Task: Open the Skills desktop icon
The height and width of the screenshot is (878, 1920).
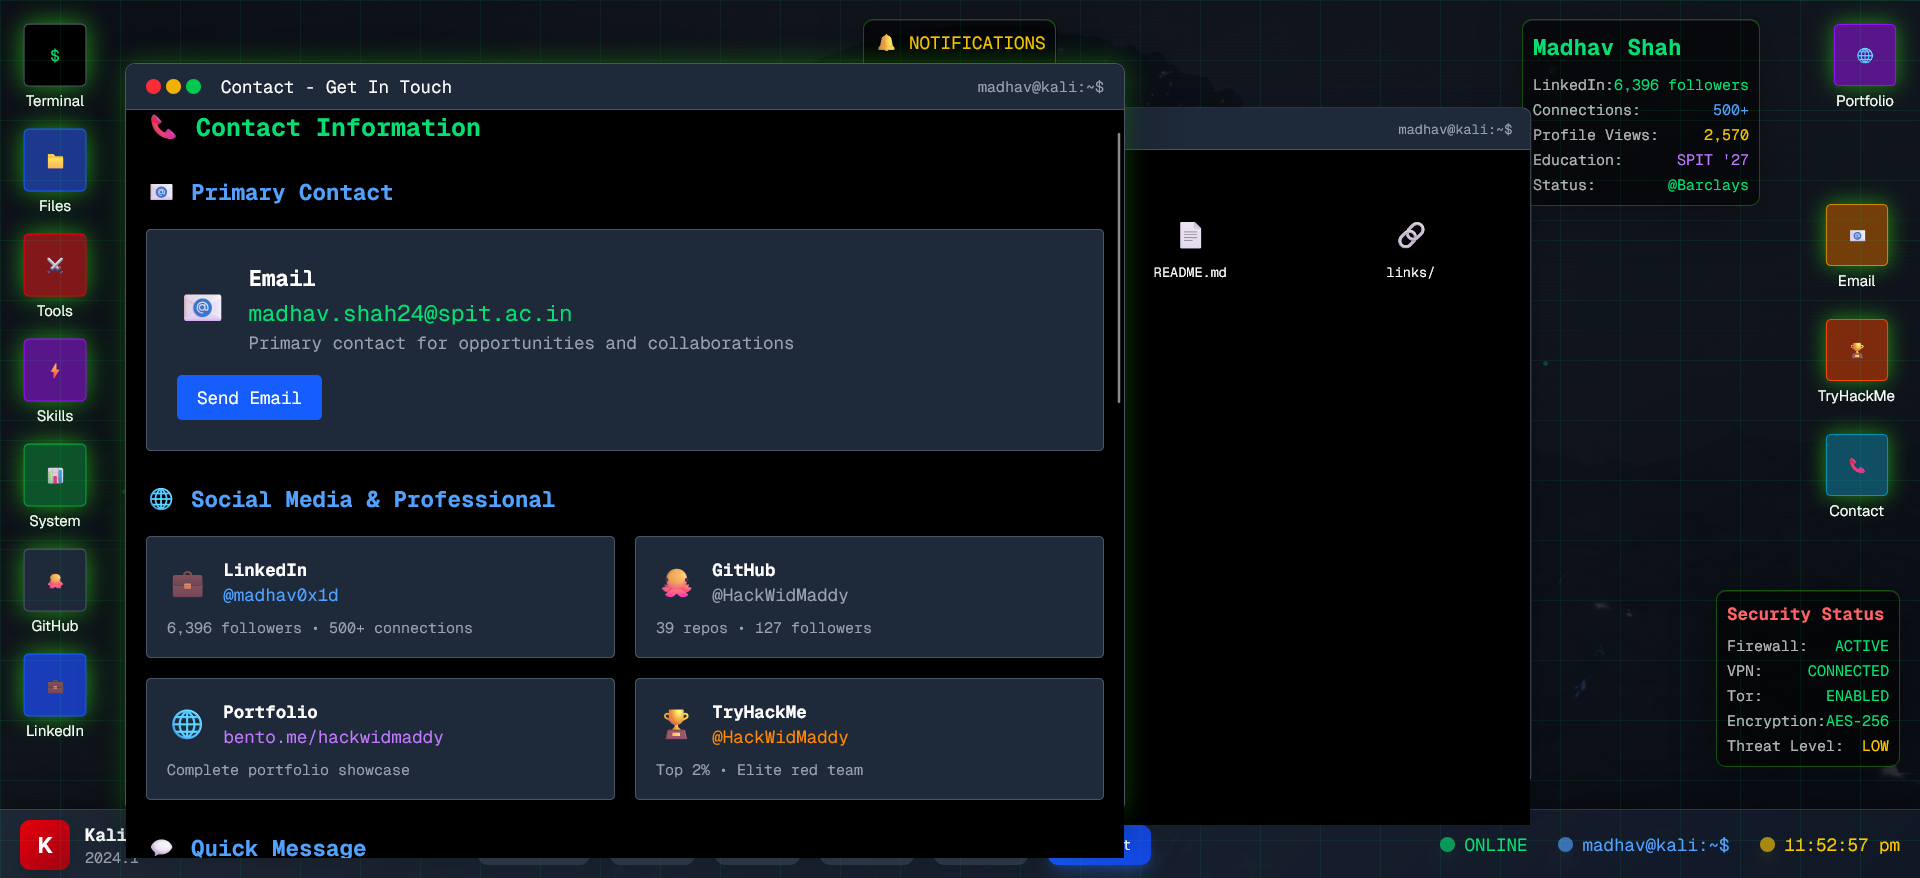Action: click(x=55, y=370)
